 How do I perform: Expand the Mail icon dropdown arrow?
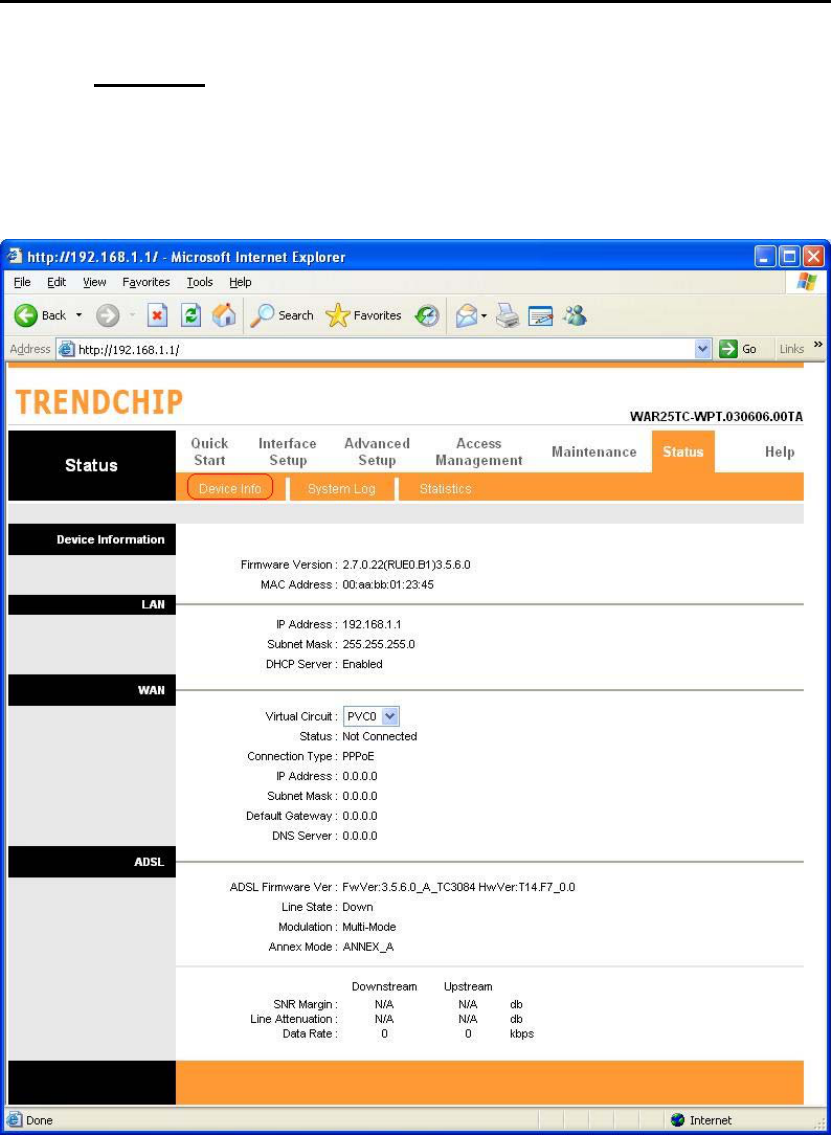coord(484,316)
